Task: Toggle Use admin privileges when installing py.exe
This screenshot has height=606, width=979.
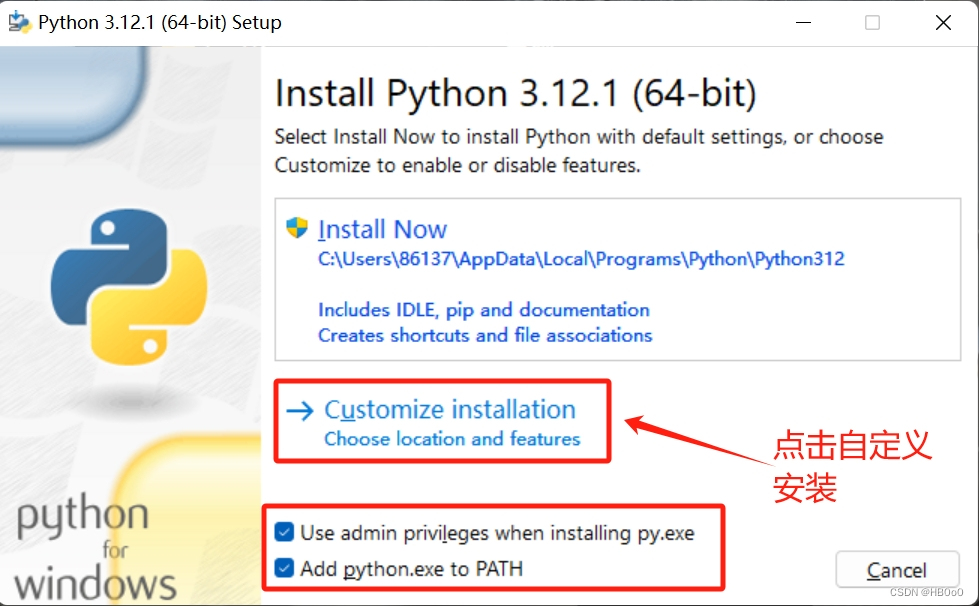Action: (x=284, y=532)
